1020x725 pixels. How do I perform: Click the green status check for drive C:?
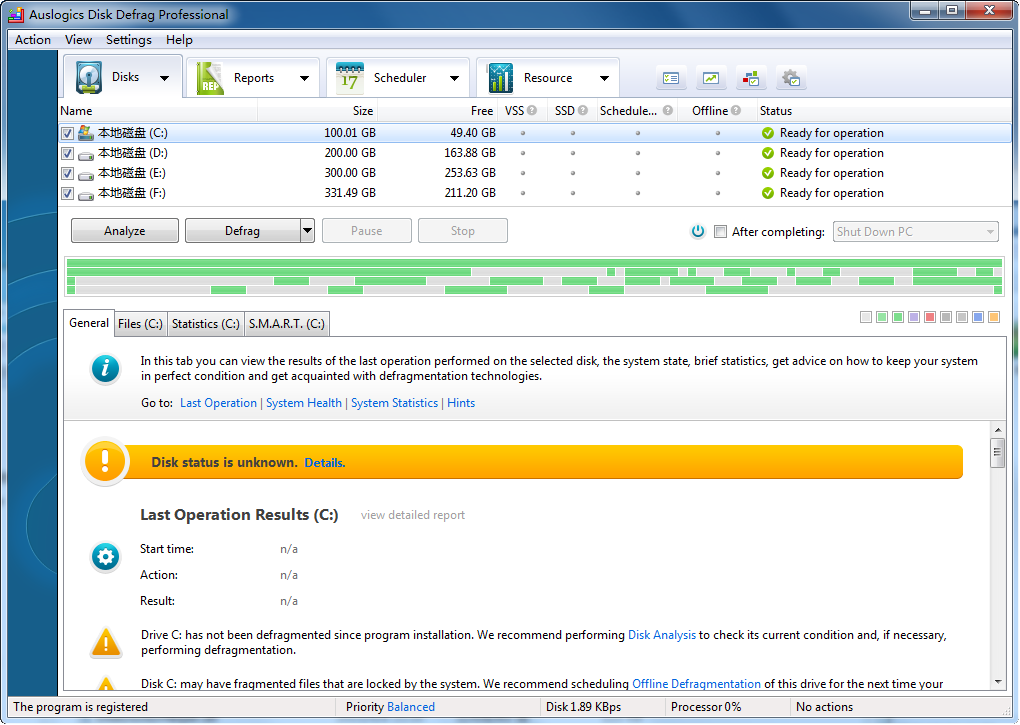coord(768,133)
